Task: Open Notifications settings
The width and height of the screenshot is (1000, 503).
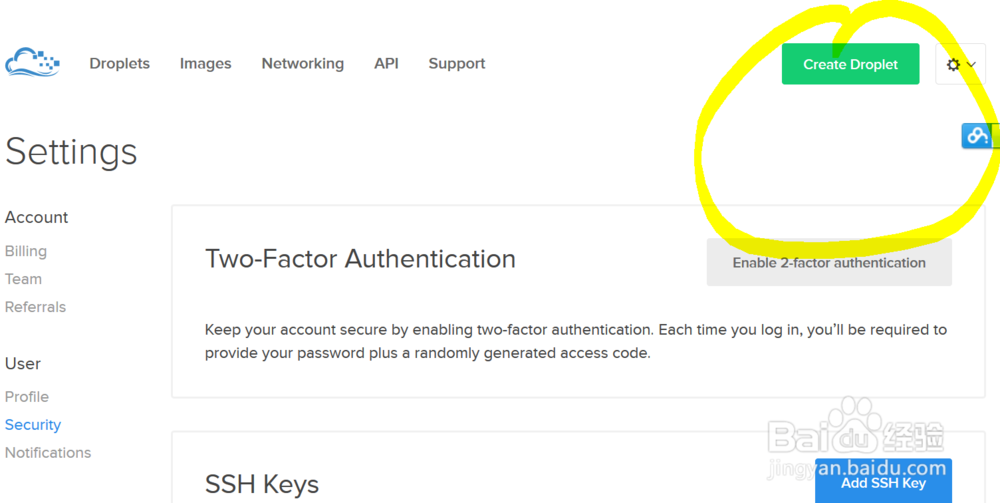Action: click(48, 453)
